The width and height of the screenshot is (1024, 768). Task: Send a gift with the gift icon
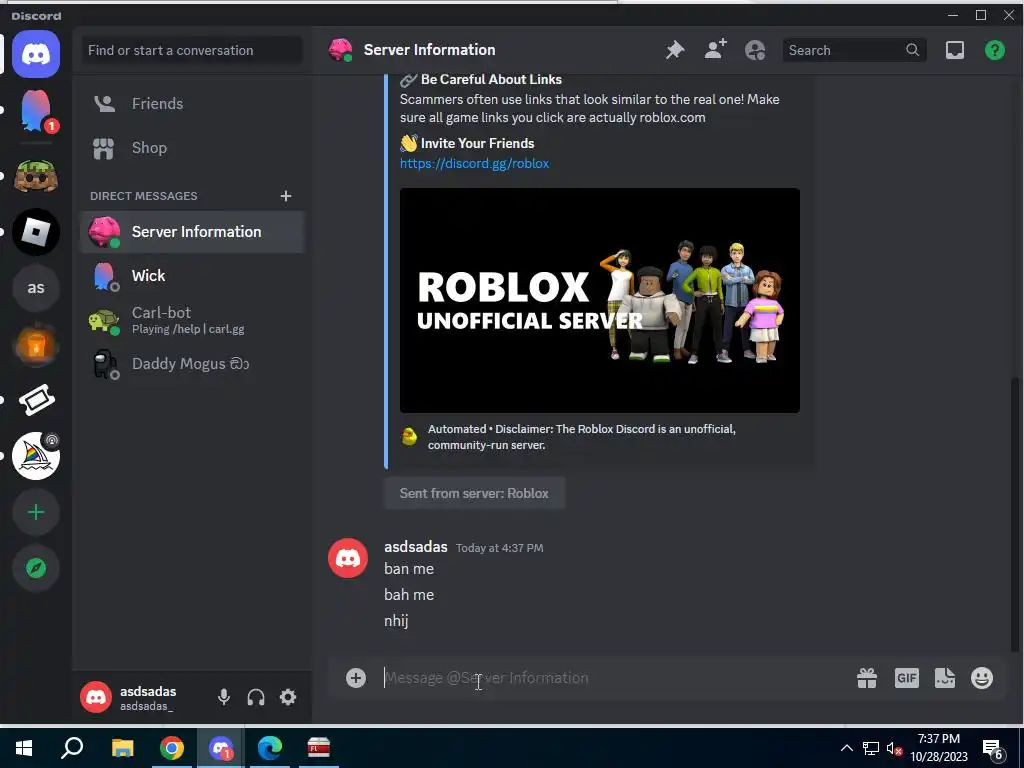(867, 678)
